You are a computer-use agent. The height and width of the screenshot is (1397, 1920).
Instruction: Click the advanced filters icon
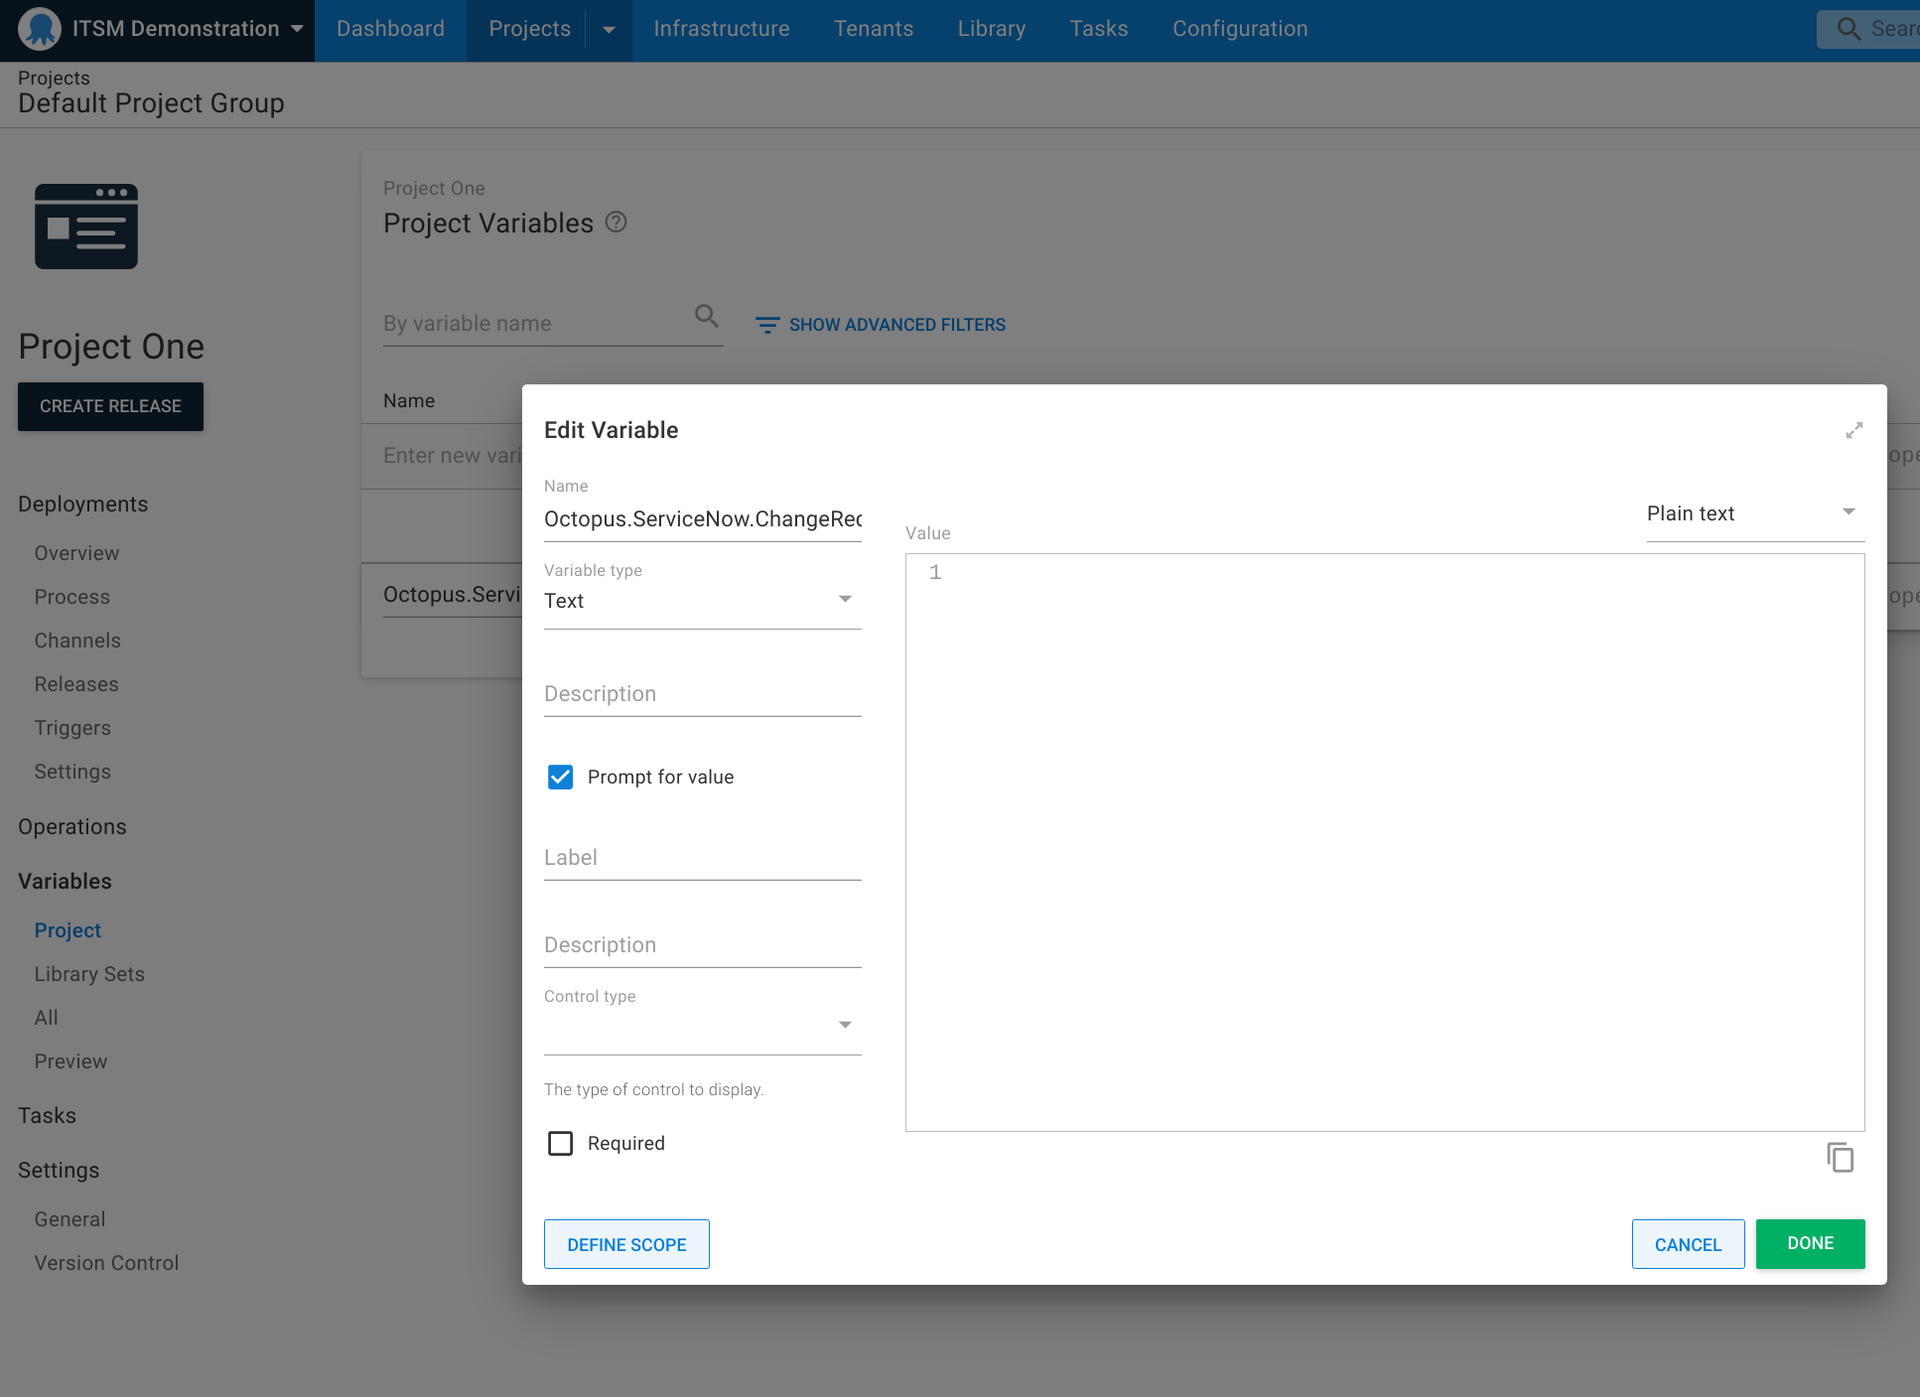coord(768,325)
